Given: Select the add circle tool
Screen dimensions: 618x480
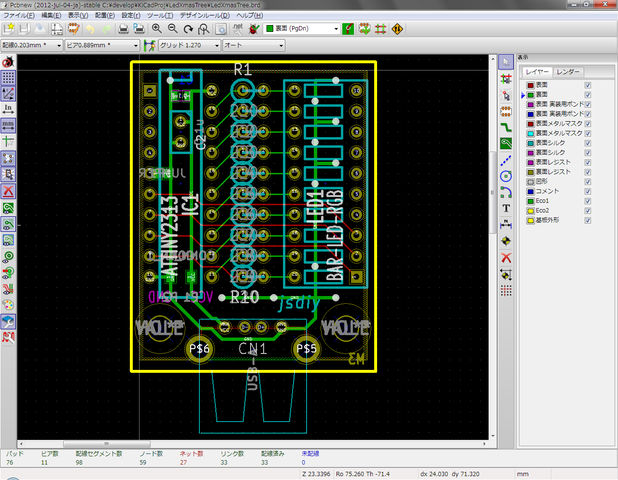Looking at the screenshot, I should (506, 176).
